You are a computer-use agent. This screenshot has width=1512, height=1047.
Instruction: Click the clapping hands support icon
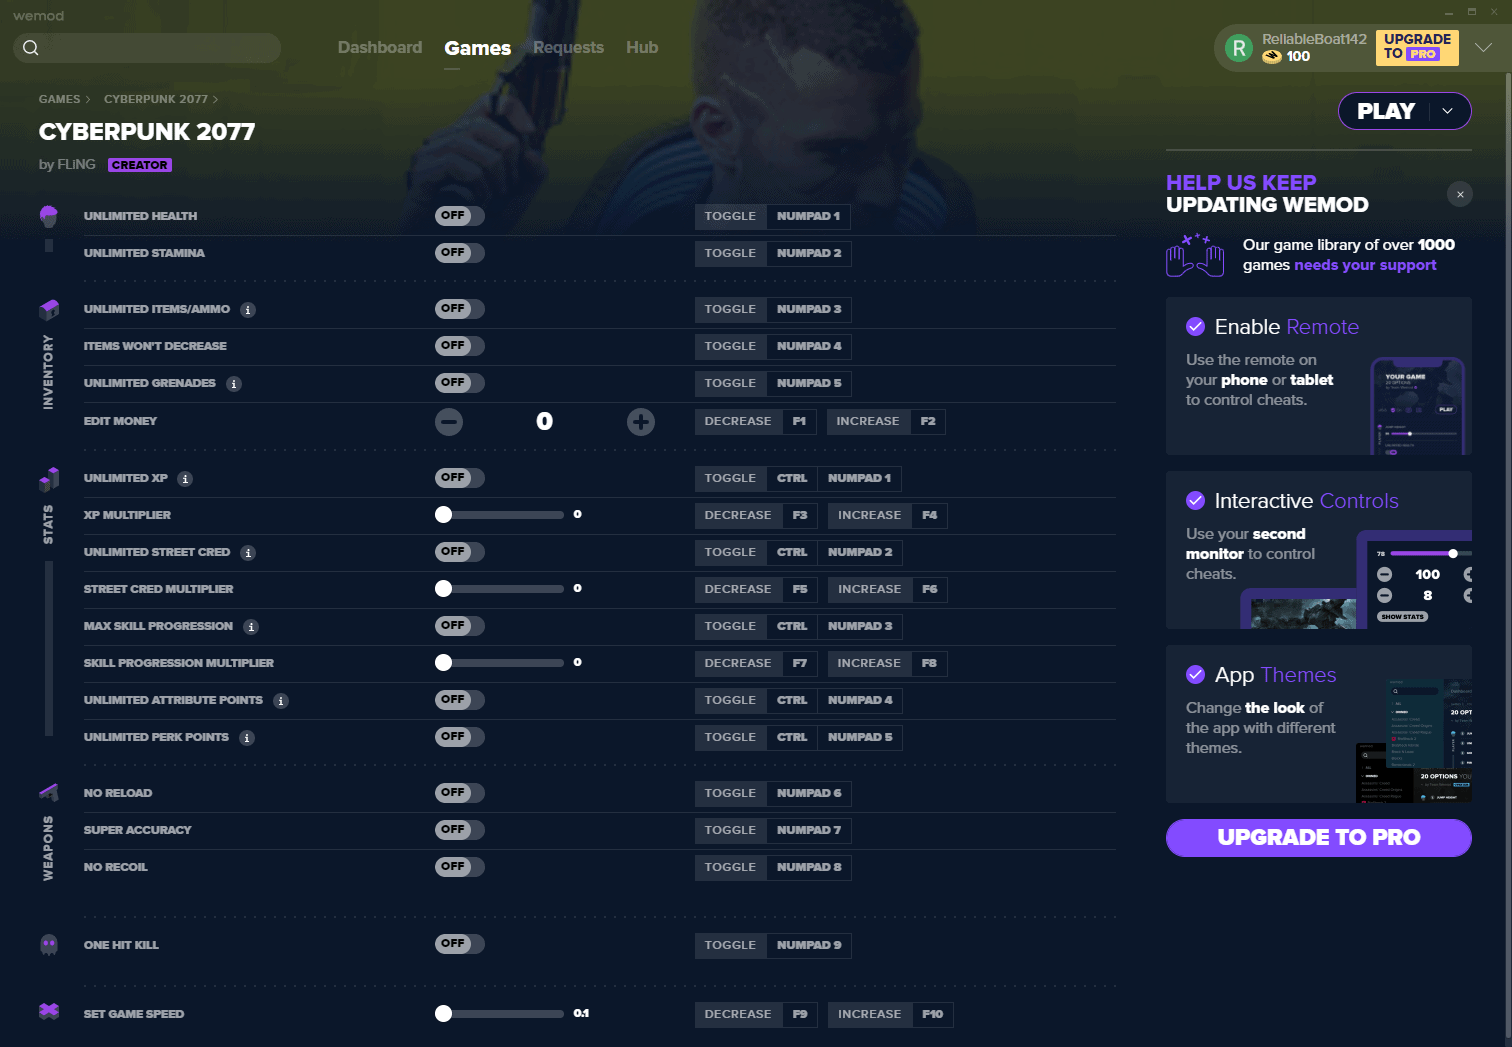point(1195,255)
